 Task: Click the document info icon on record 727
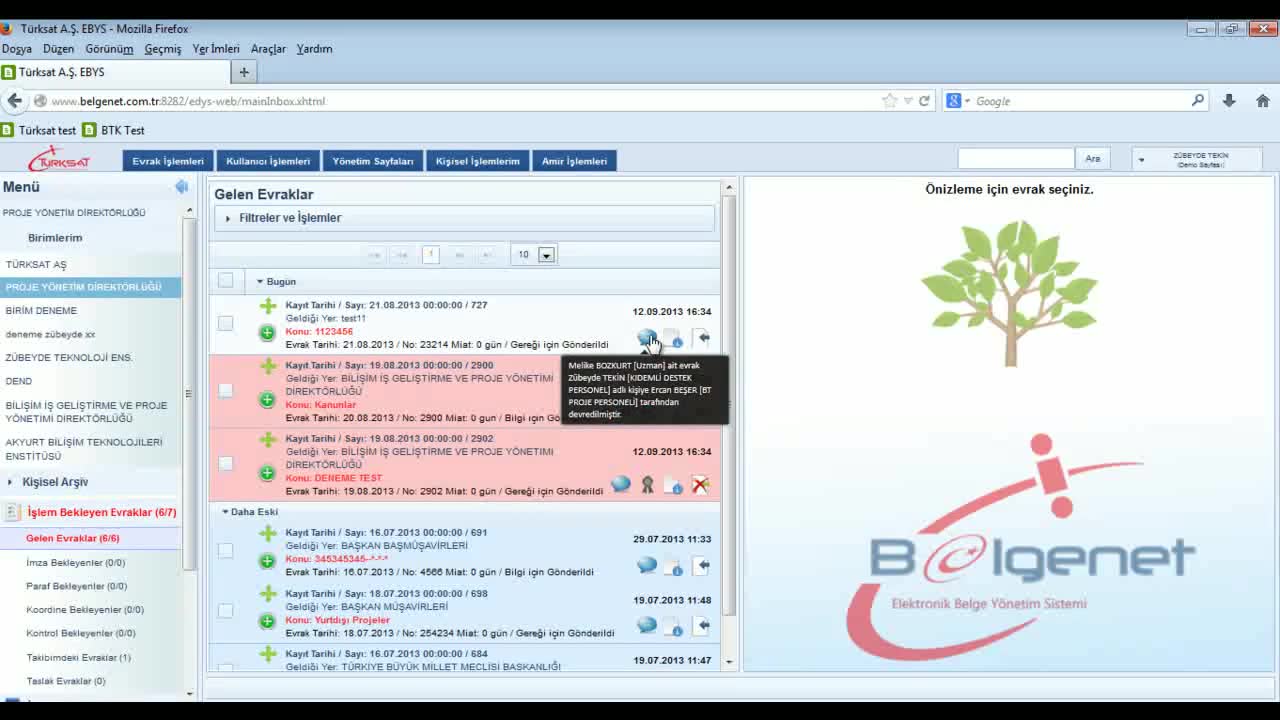click(674, 339)
